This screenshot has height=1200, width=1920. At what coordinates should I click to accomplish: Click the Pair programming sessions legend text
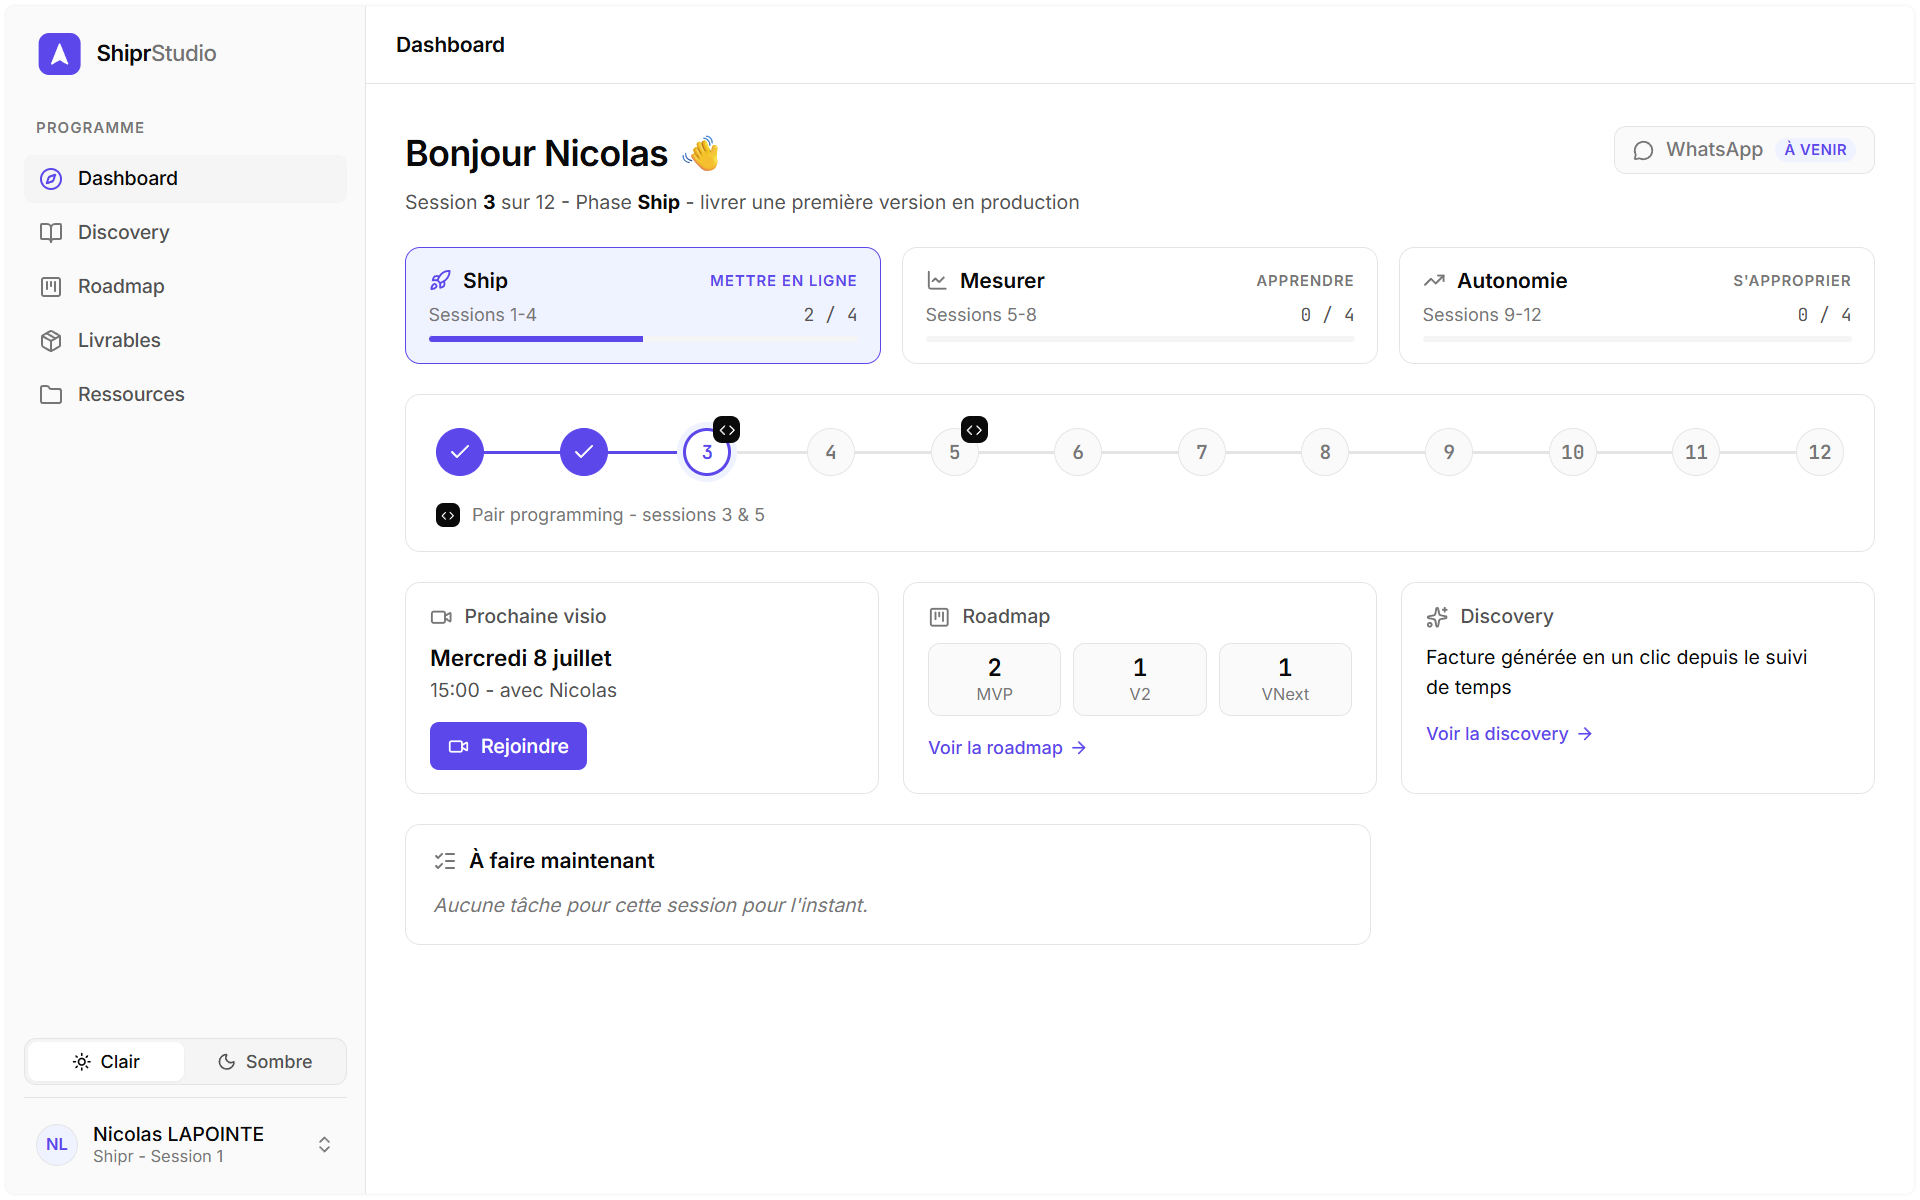[618, 515]
